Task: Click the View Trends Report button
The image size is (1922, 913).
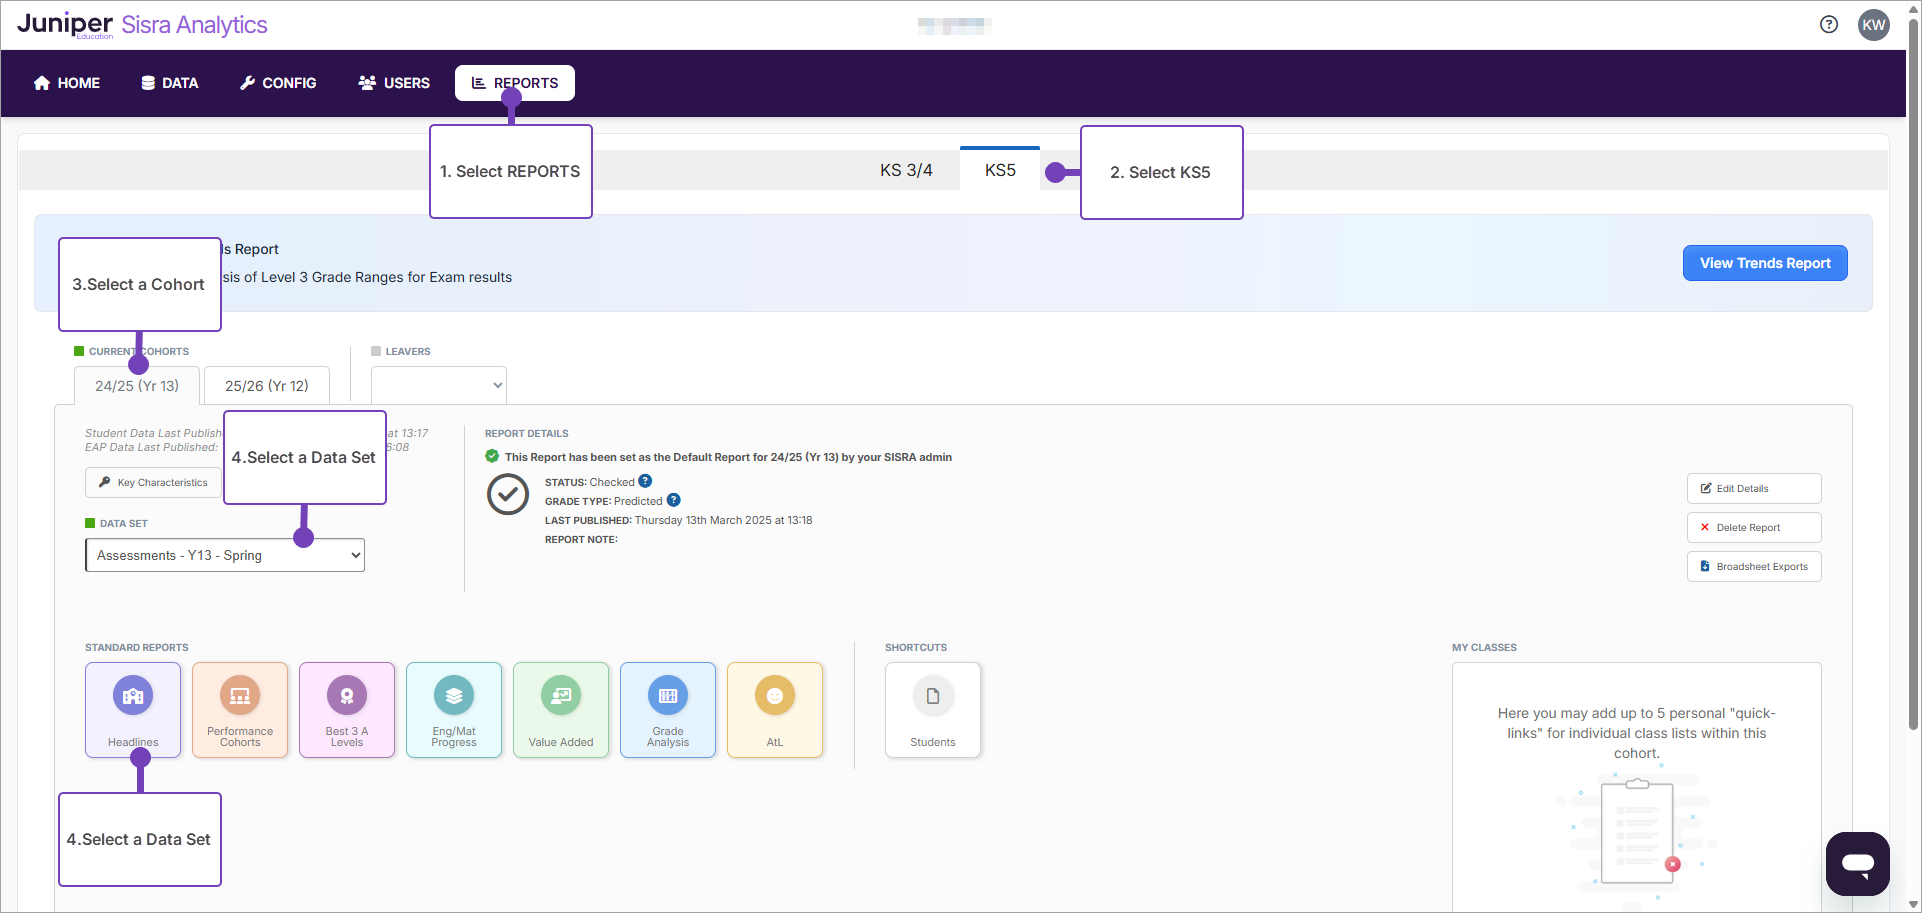Action: pyautogui.click(x=1764, y=263)
